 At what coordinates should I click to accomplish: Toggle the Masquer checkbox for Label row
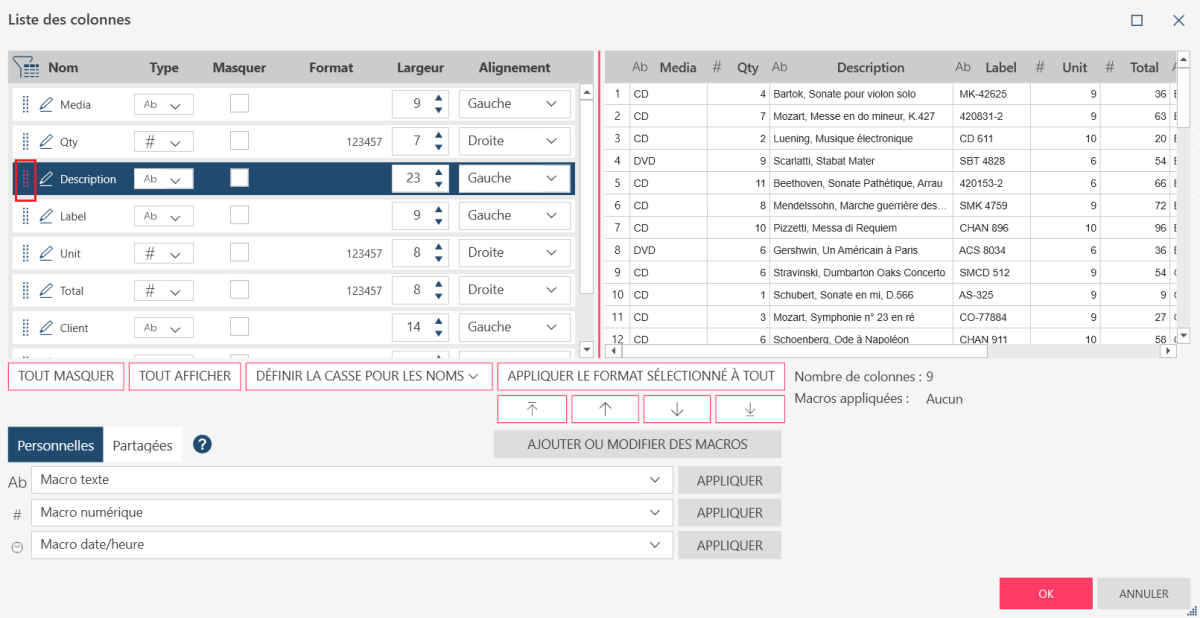pyautogui.click(x=239, y=215)
